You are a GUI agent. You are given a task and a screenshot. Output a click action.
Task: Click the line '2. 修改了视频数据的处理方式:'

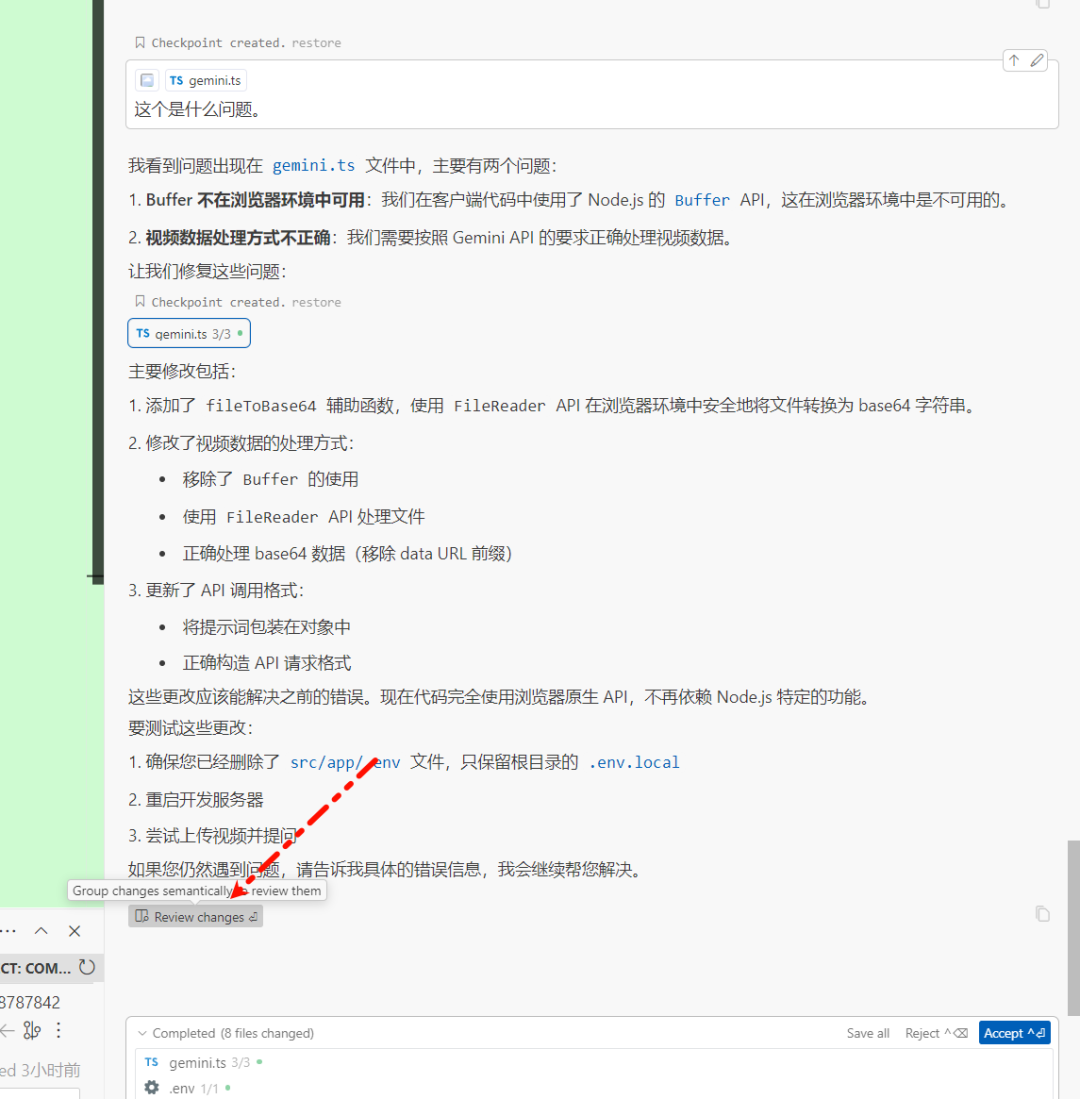click(x=241, y=444)
